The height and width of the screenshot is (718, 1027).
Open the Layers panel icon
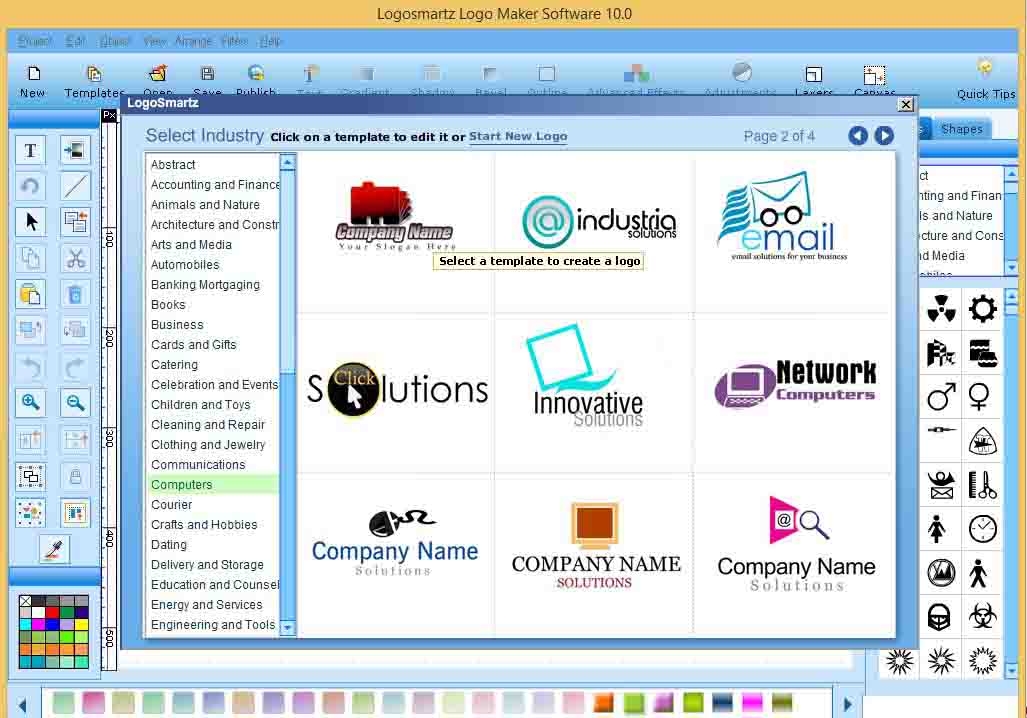point(813,75)
